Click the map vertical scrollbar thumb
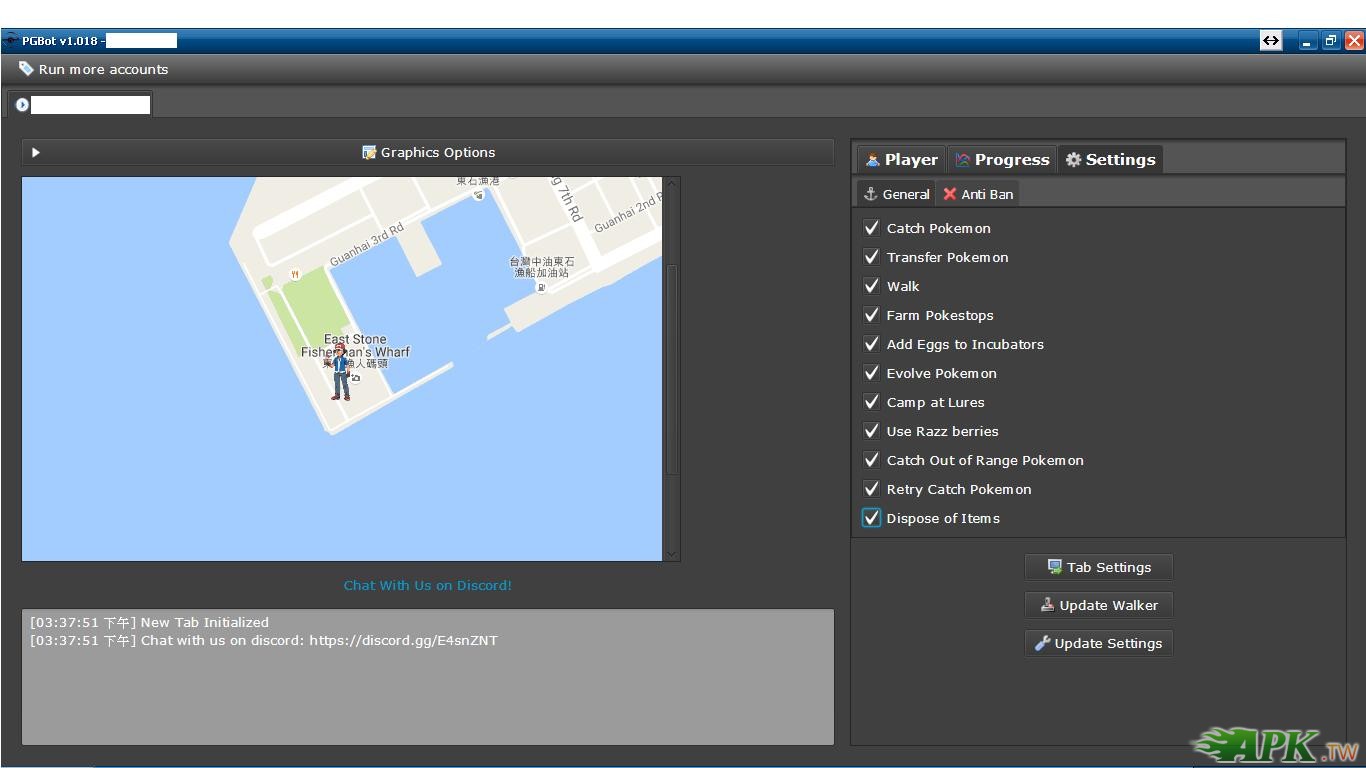The width and height of the screenshot is (1366, 768). pyautogui.click(x=672, y=370)
